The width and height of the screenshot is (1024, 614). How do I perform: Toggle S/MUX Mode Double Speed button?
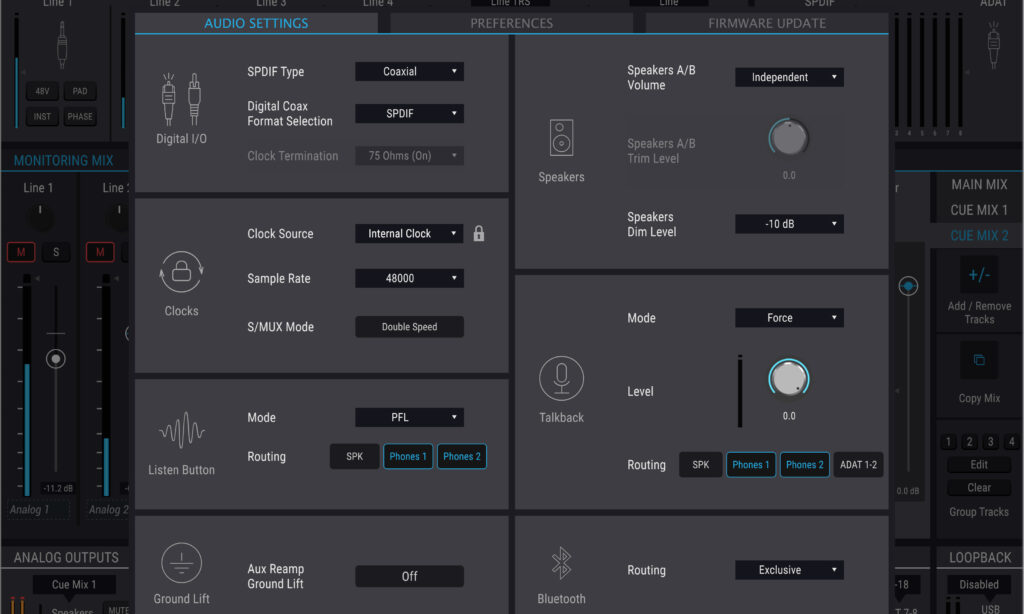tap(409, 327)
